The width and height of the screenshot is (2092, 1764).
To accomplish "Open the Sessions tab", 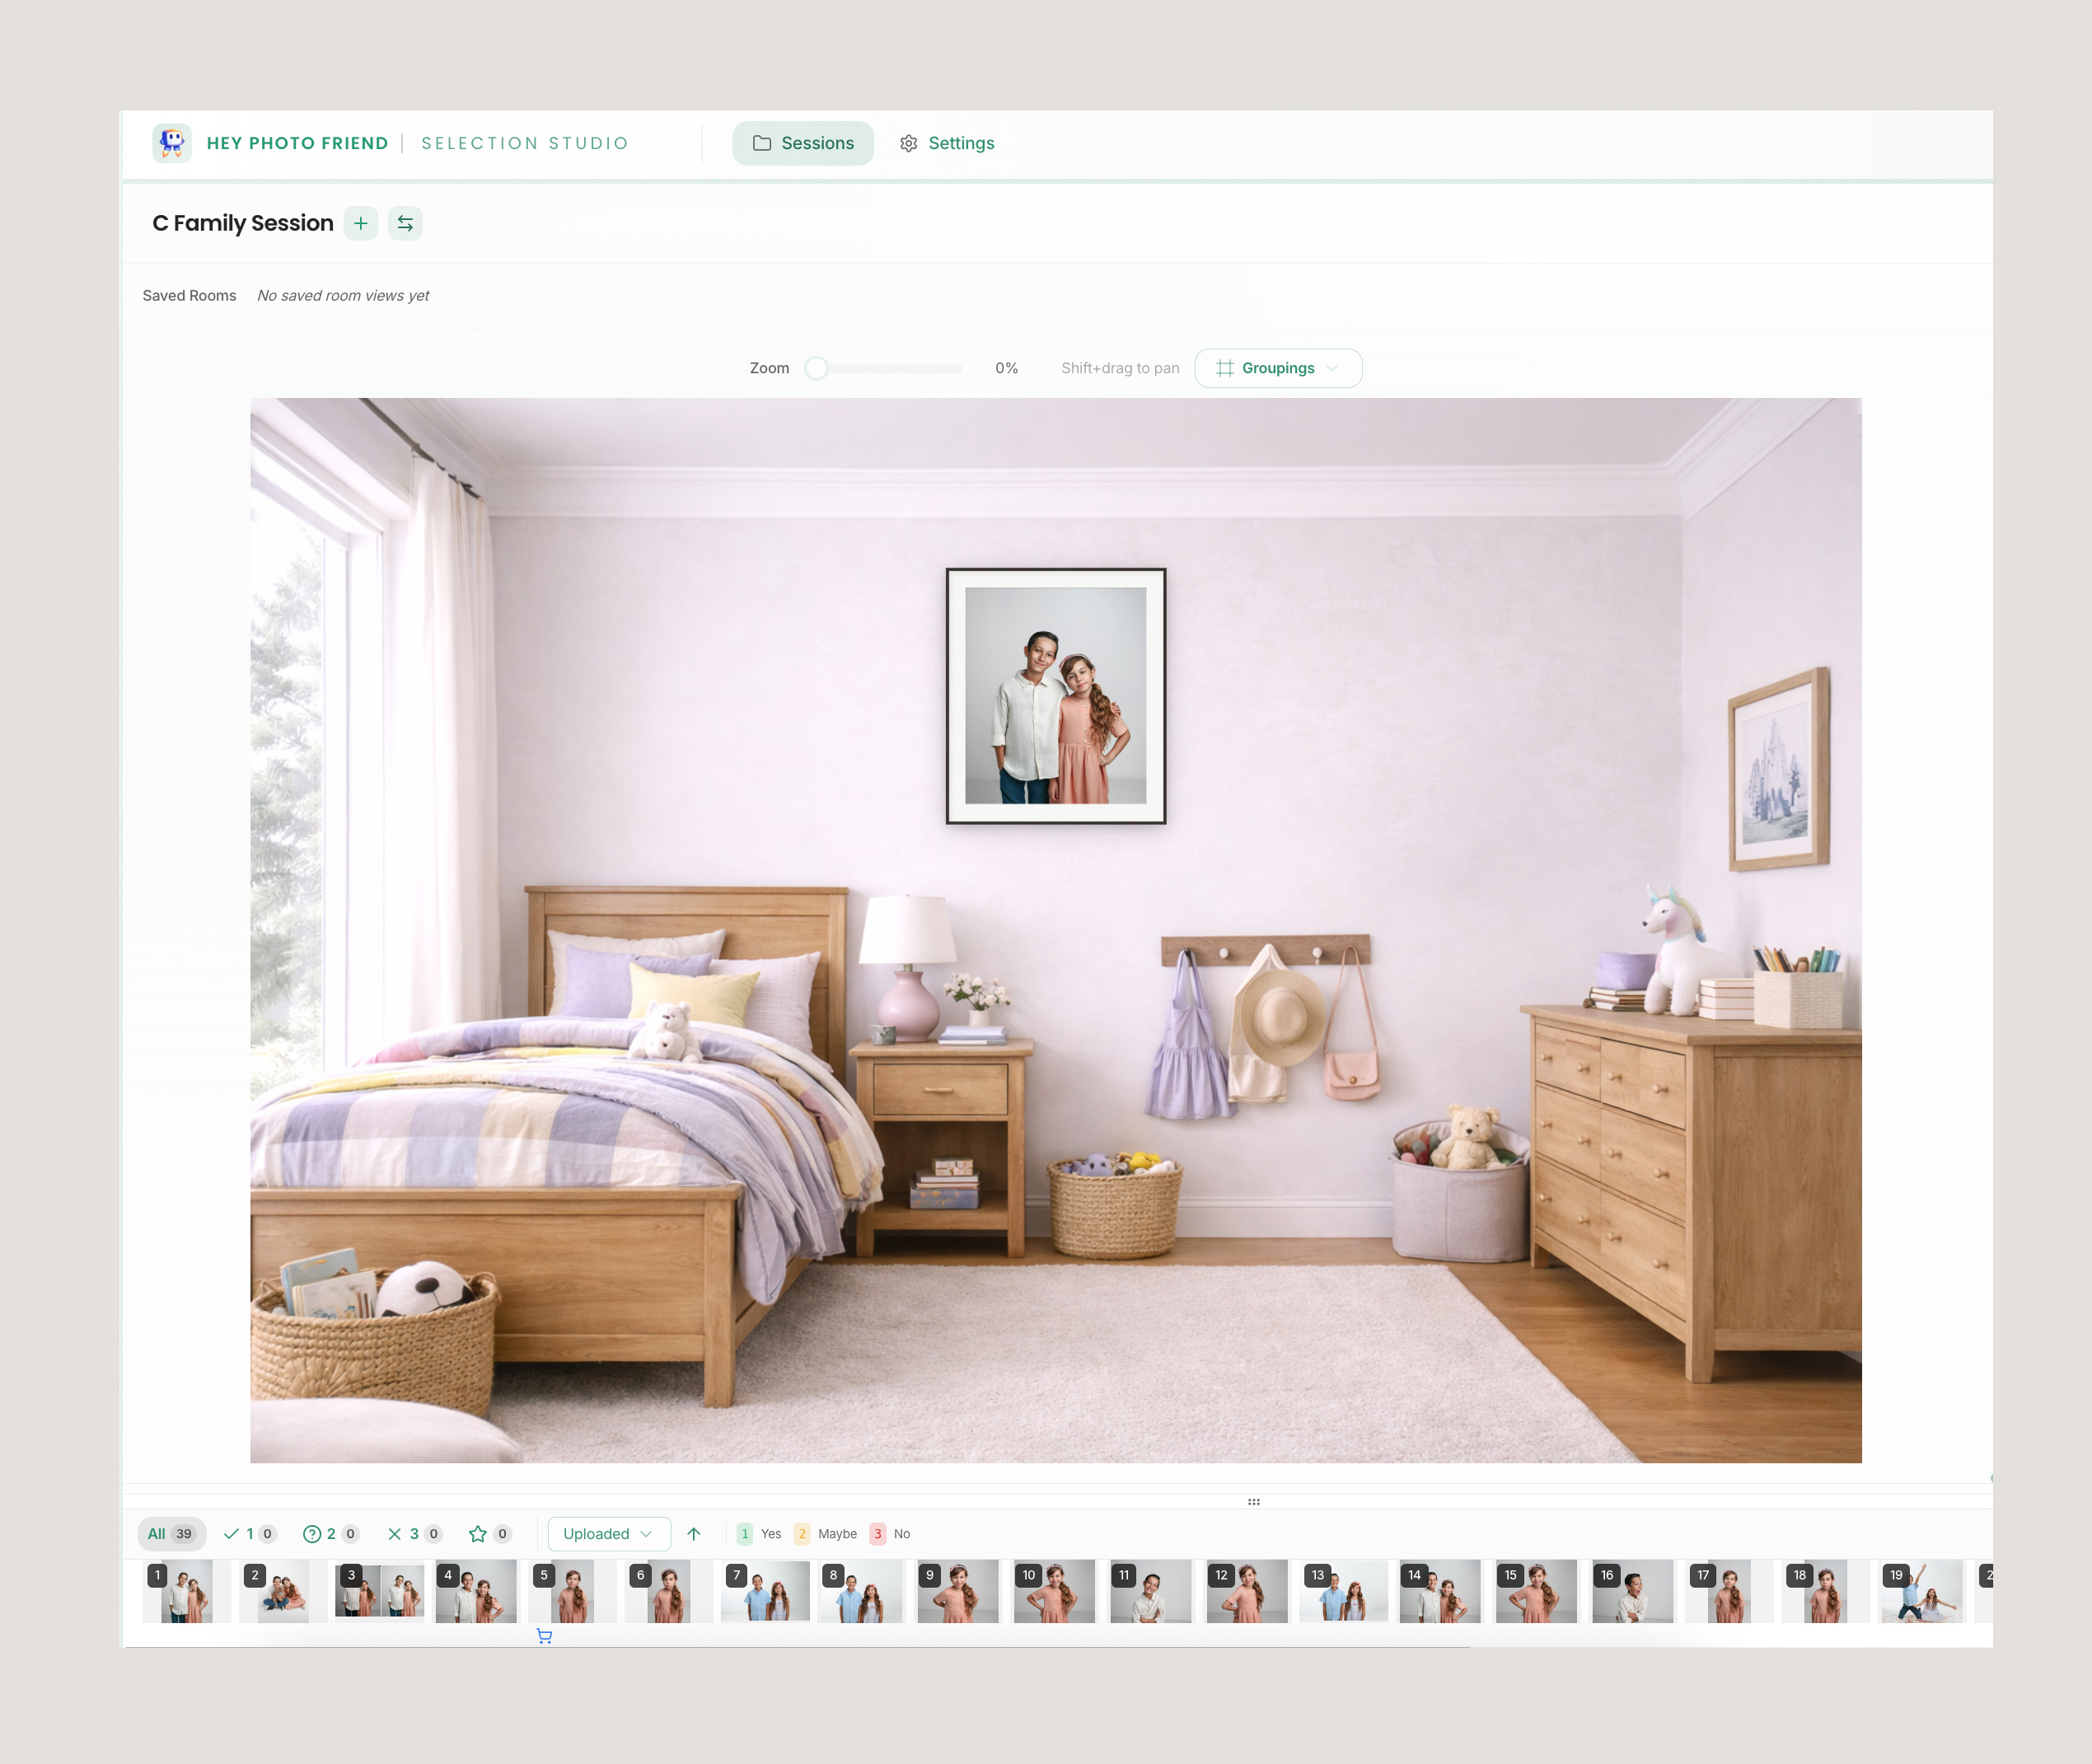I will point(802,143).
